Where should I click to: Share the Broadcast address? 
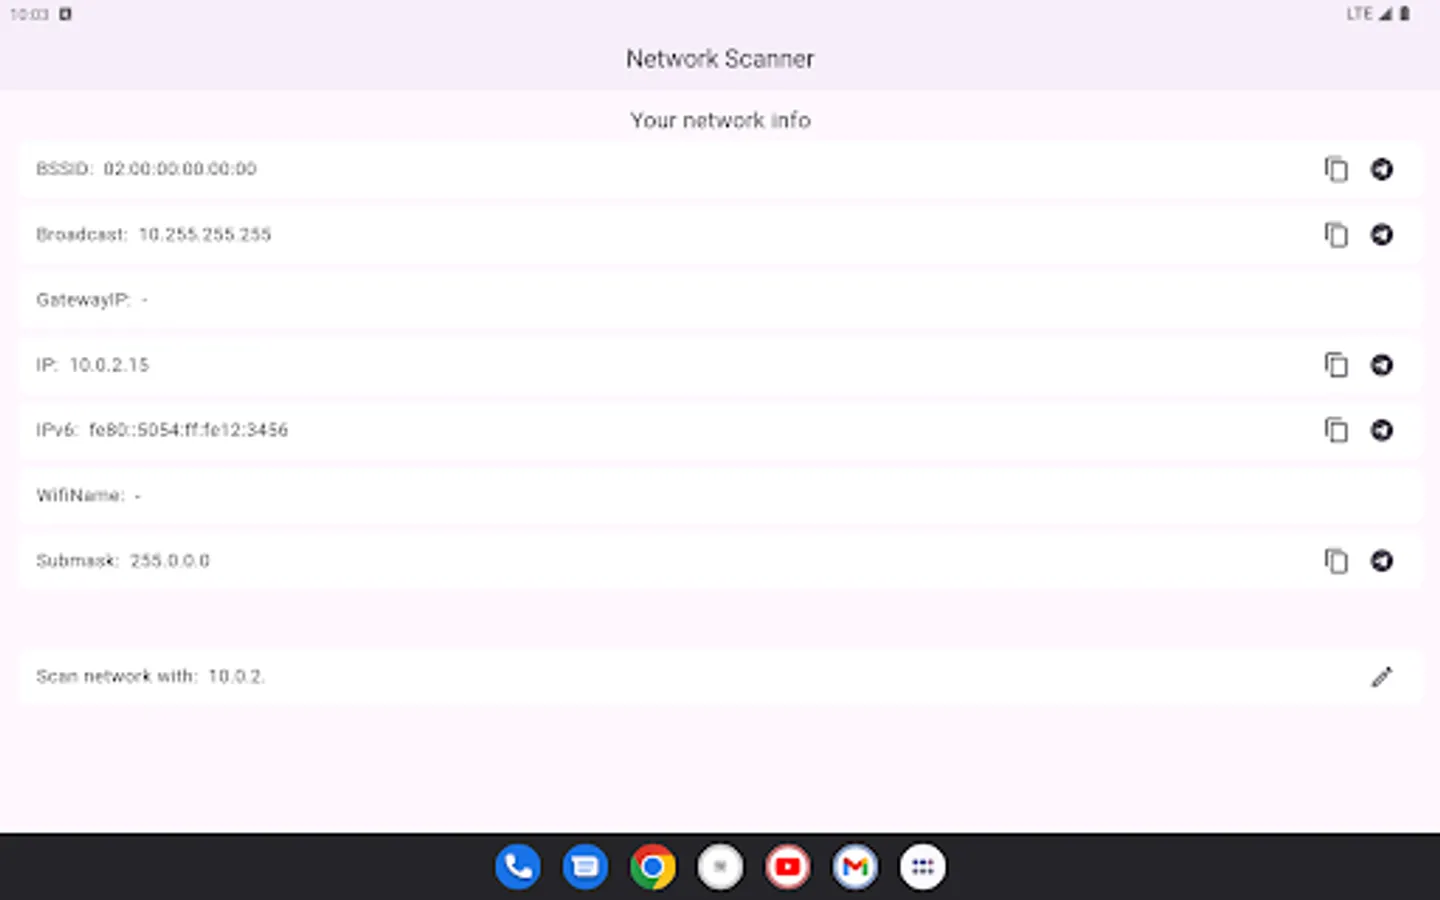1382,234
